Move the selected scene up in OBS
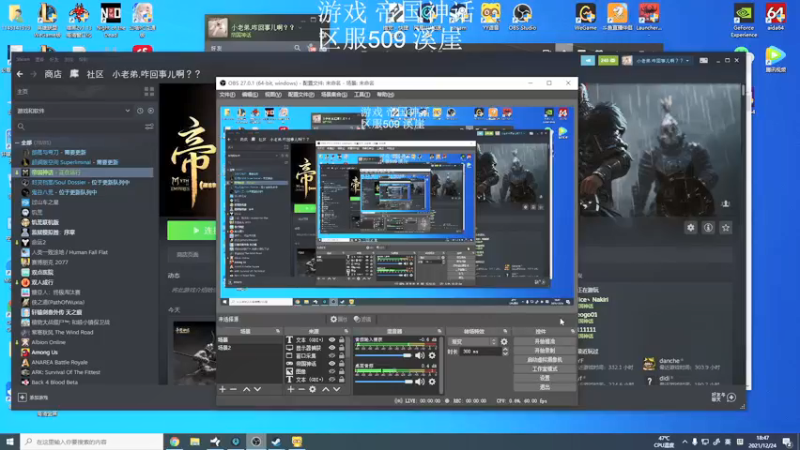Screen dimensions: 800x450 tap(246, 389)
